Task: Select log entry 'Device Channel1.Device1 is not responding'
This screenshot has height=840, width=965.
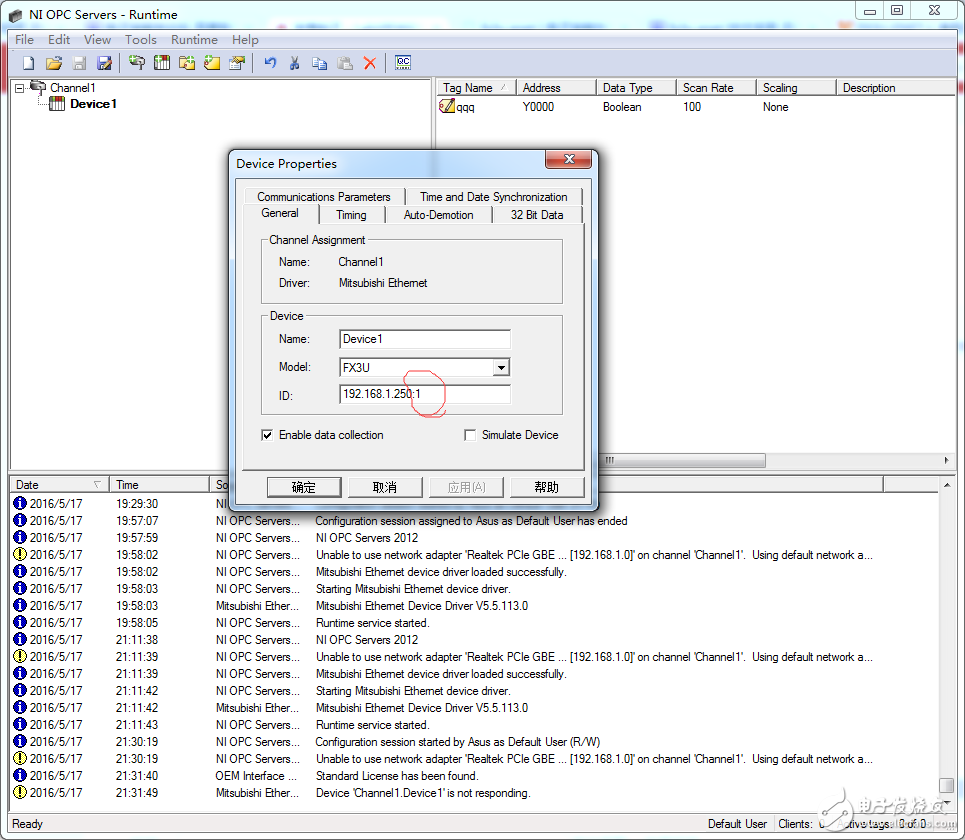Action: (x=474, y=793)
